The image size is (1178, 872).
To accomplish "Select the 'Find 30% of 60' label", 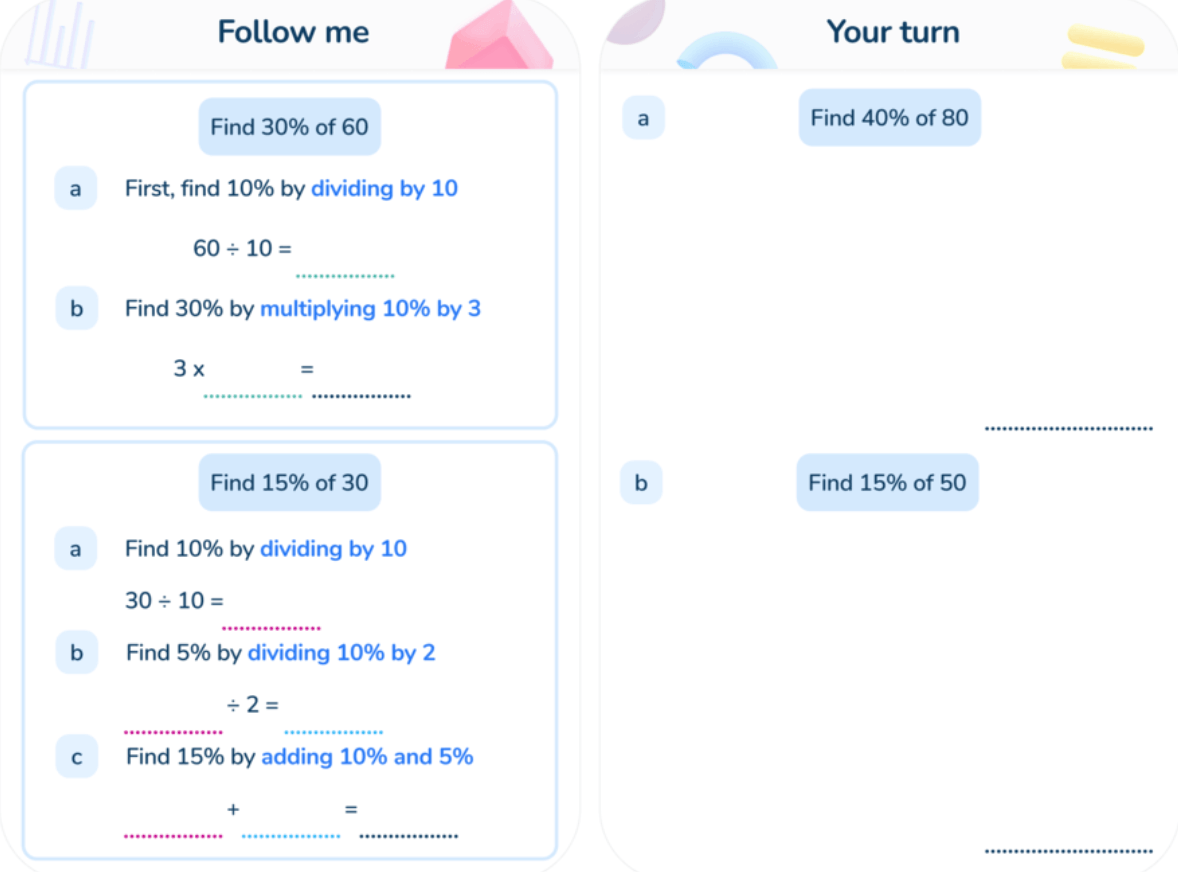I will click(x=289, y=127).
